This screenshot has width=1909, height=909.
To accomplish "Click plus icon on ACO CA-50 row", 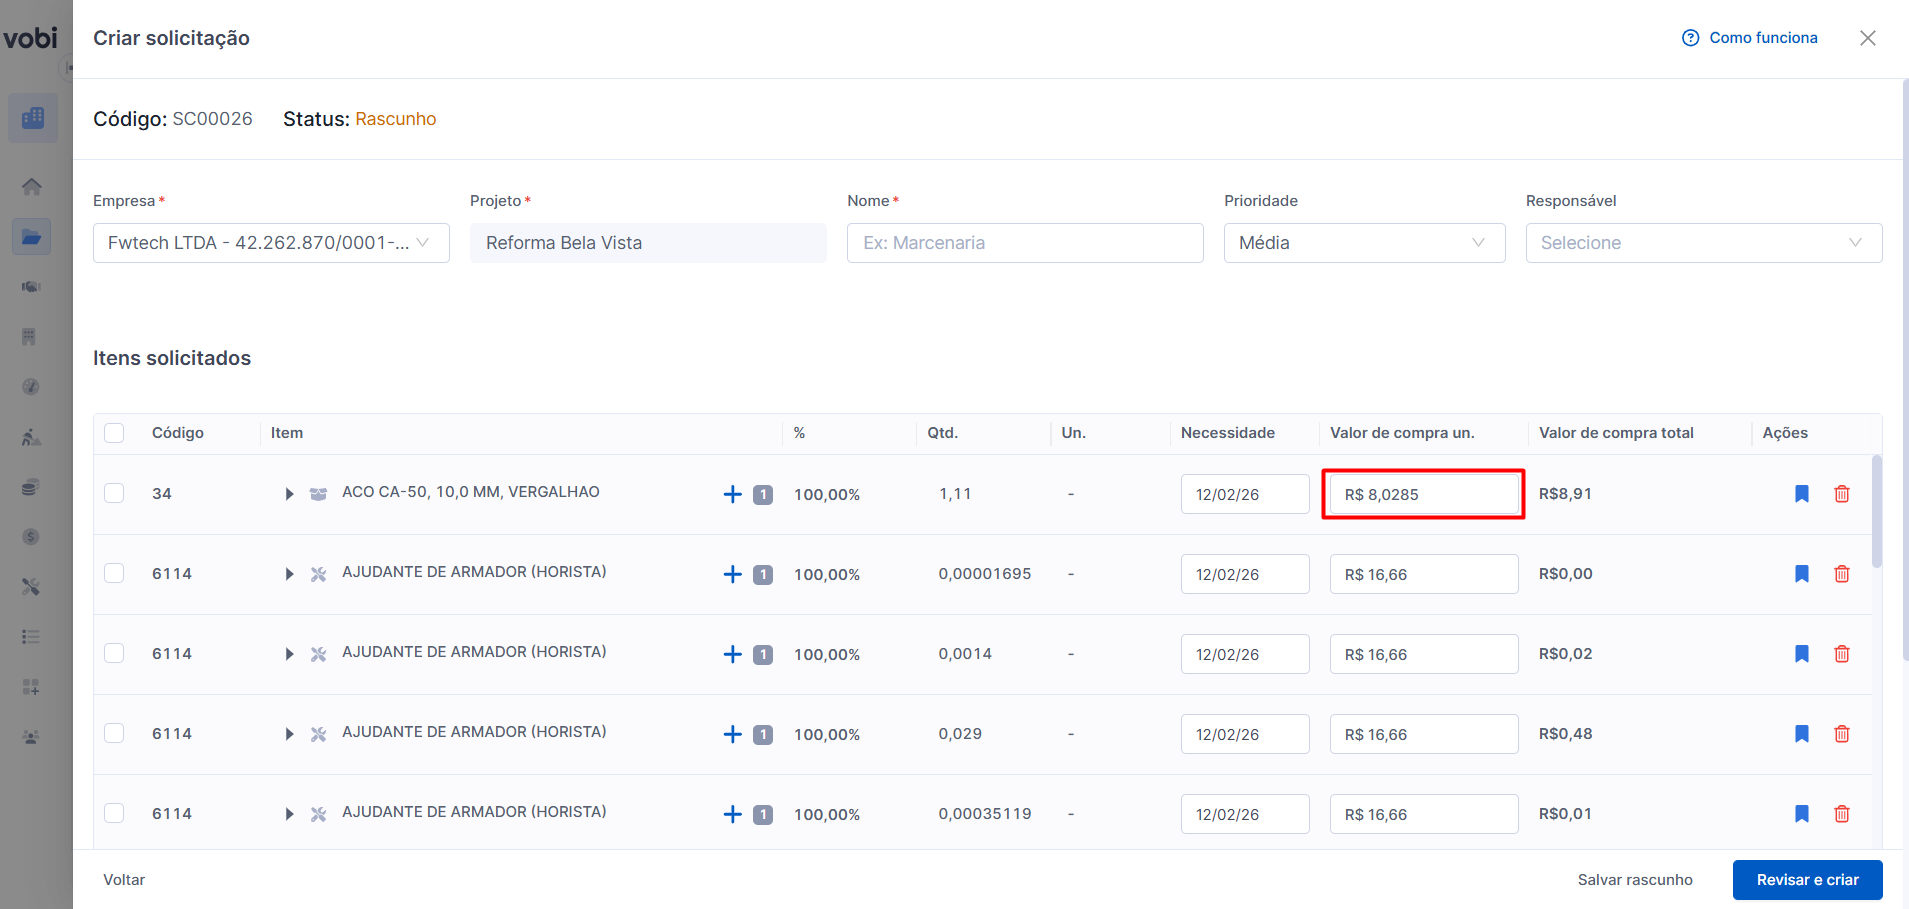I will click(732, 494).
